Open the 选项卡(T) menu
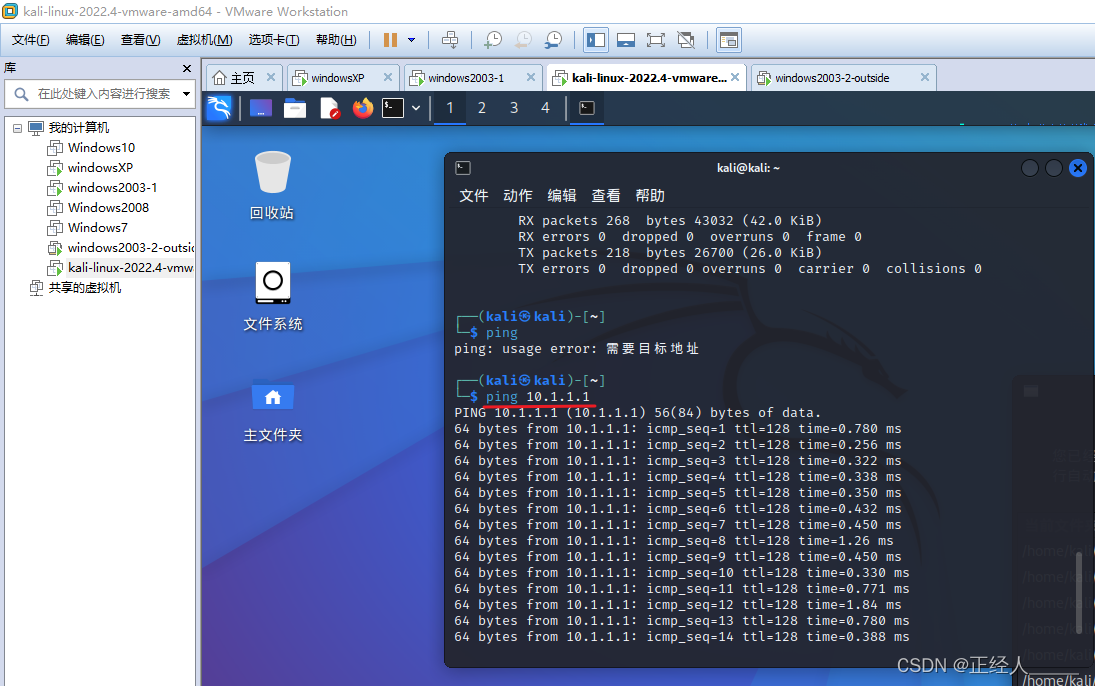Viewport: 1095px width, 686px height. tap(274, 40)
